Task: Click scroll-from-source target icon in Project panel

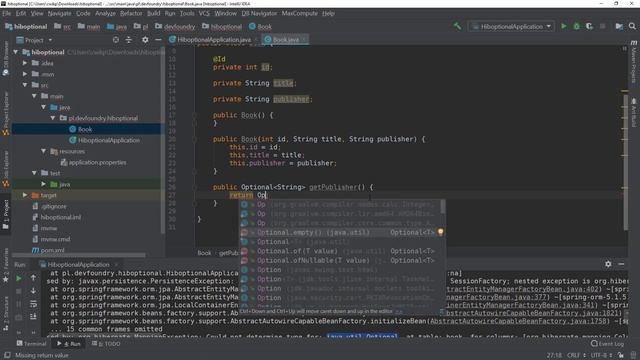Action: (116, 40)
